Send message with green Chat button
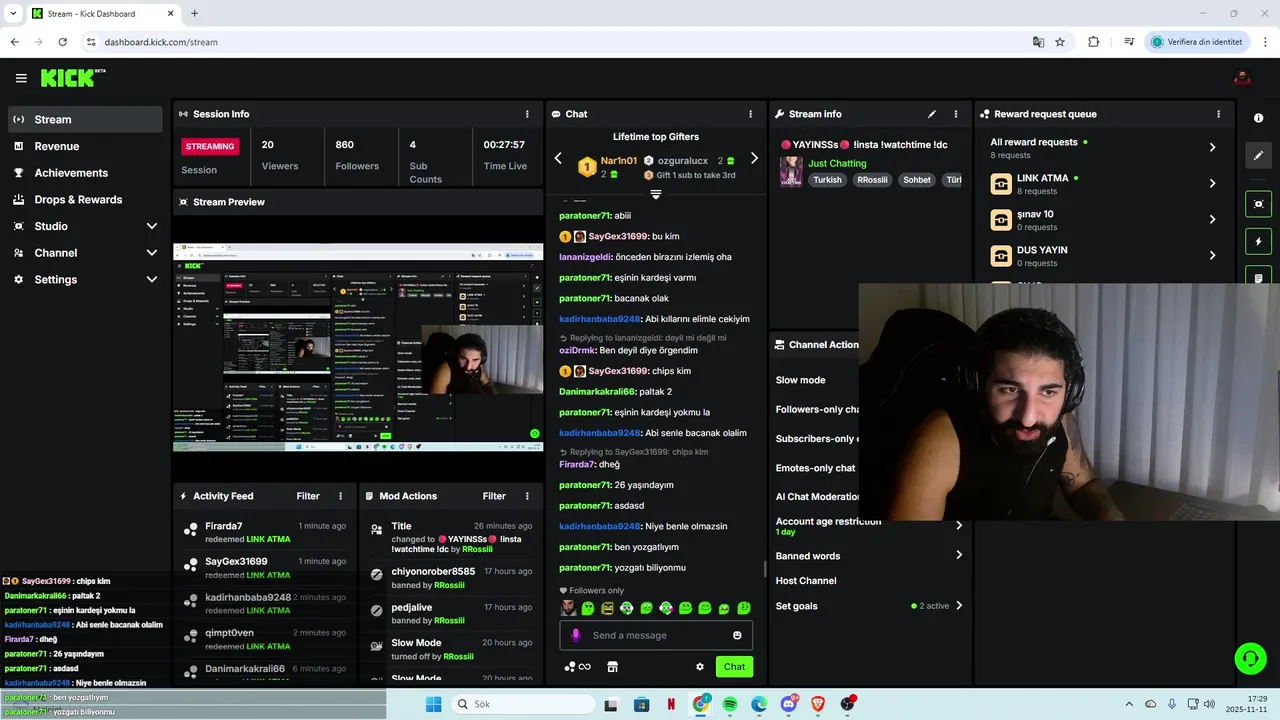The height and width of the screenshot is (720, 1280). (x=735, y=667)
